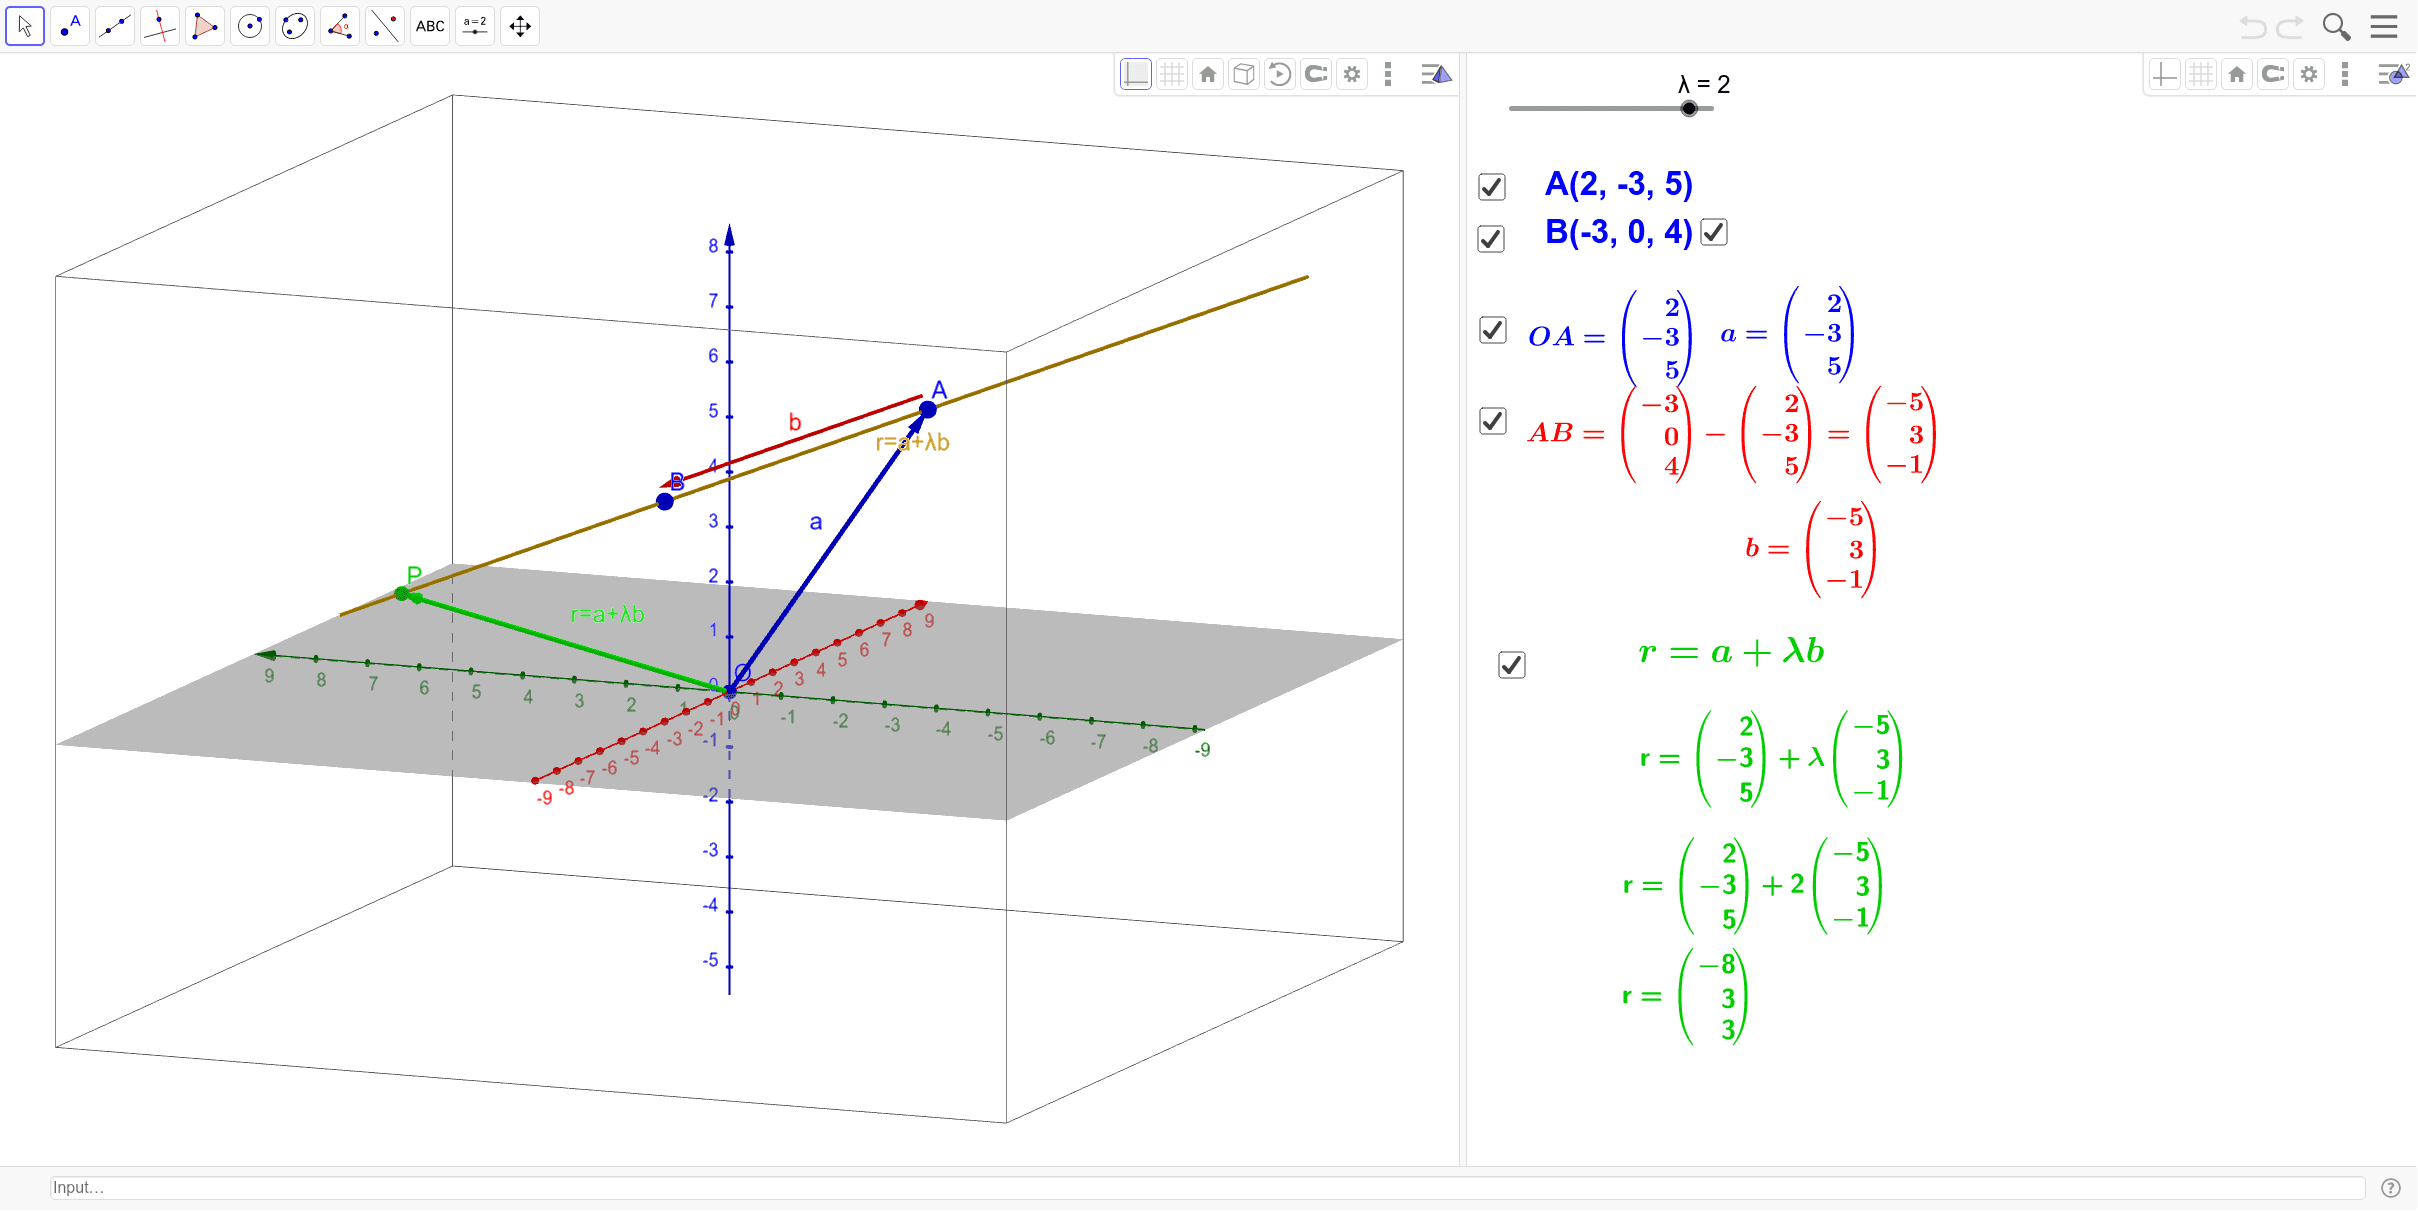Select the Point tool
The image size is (2418, 1211).
[x=70, y=26]
